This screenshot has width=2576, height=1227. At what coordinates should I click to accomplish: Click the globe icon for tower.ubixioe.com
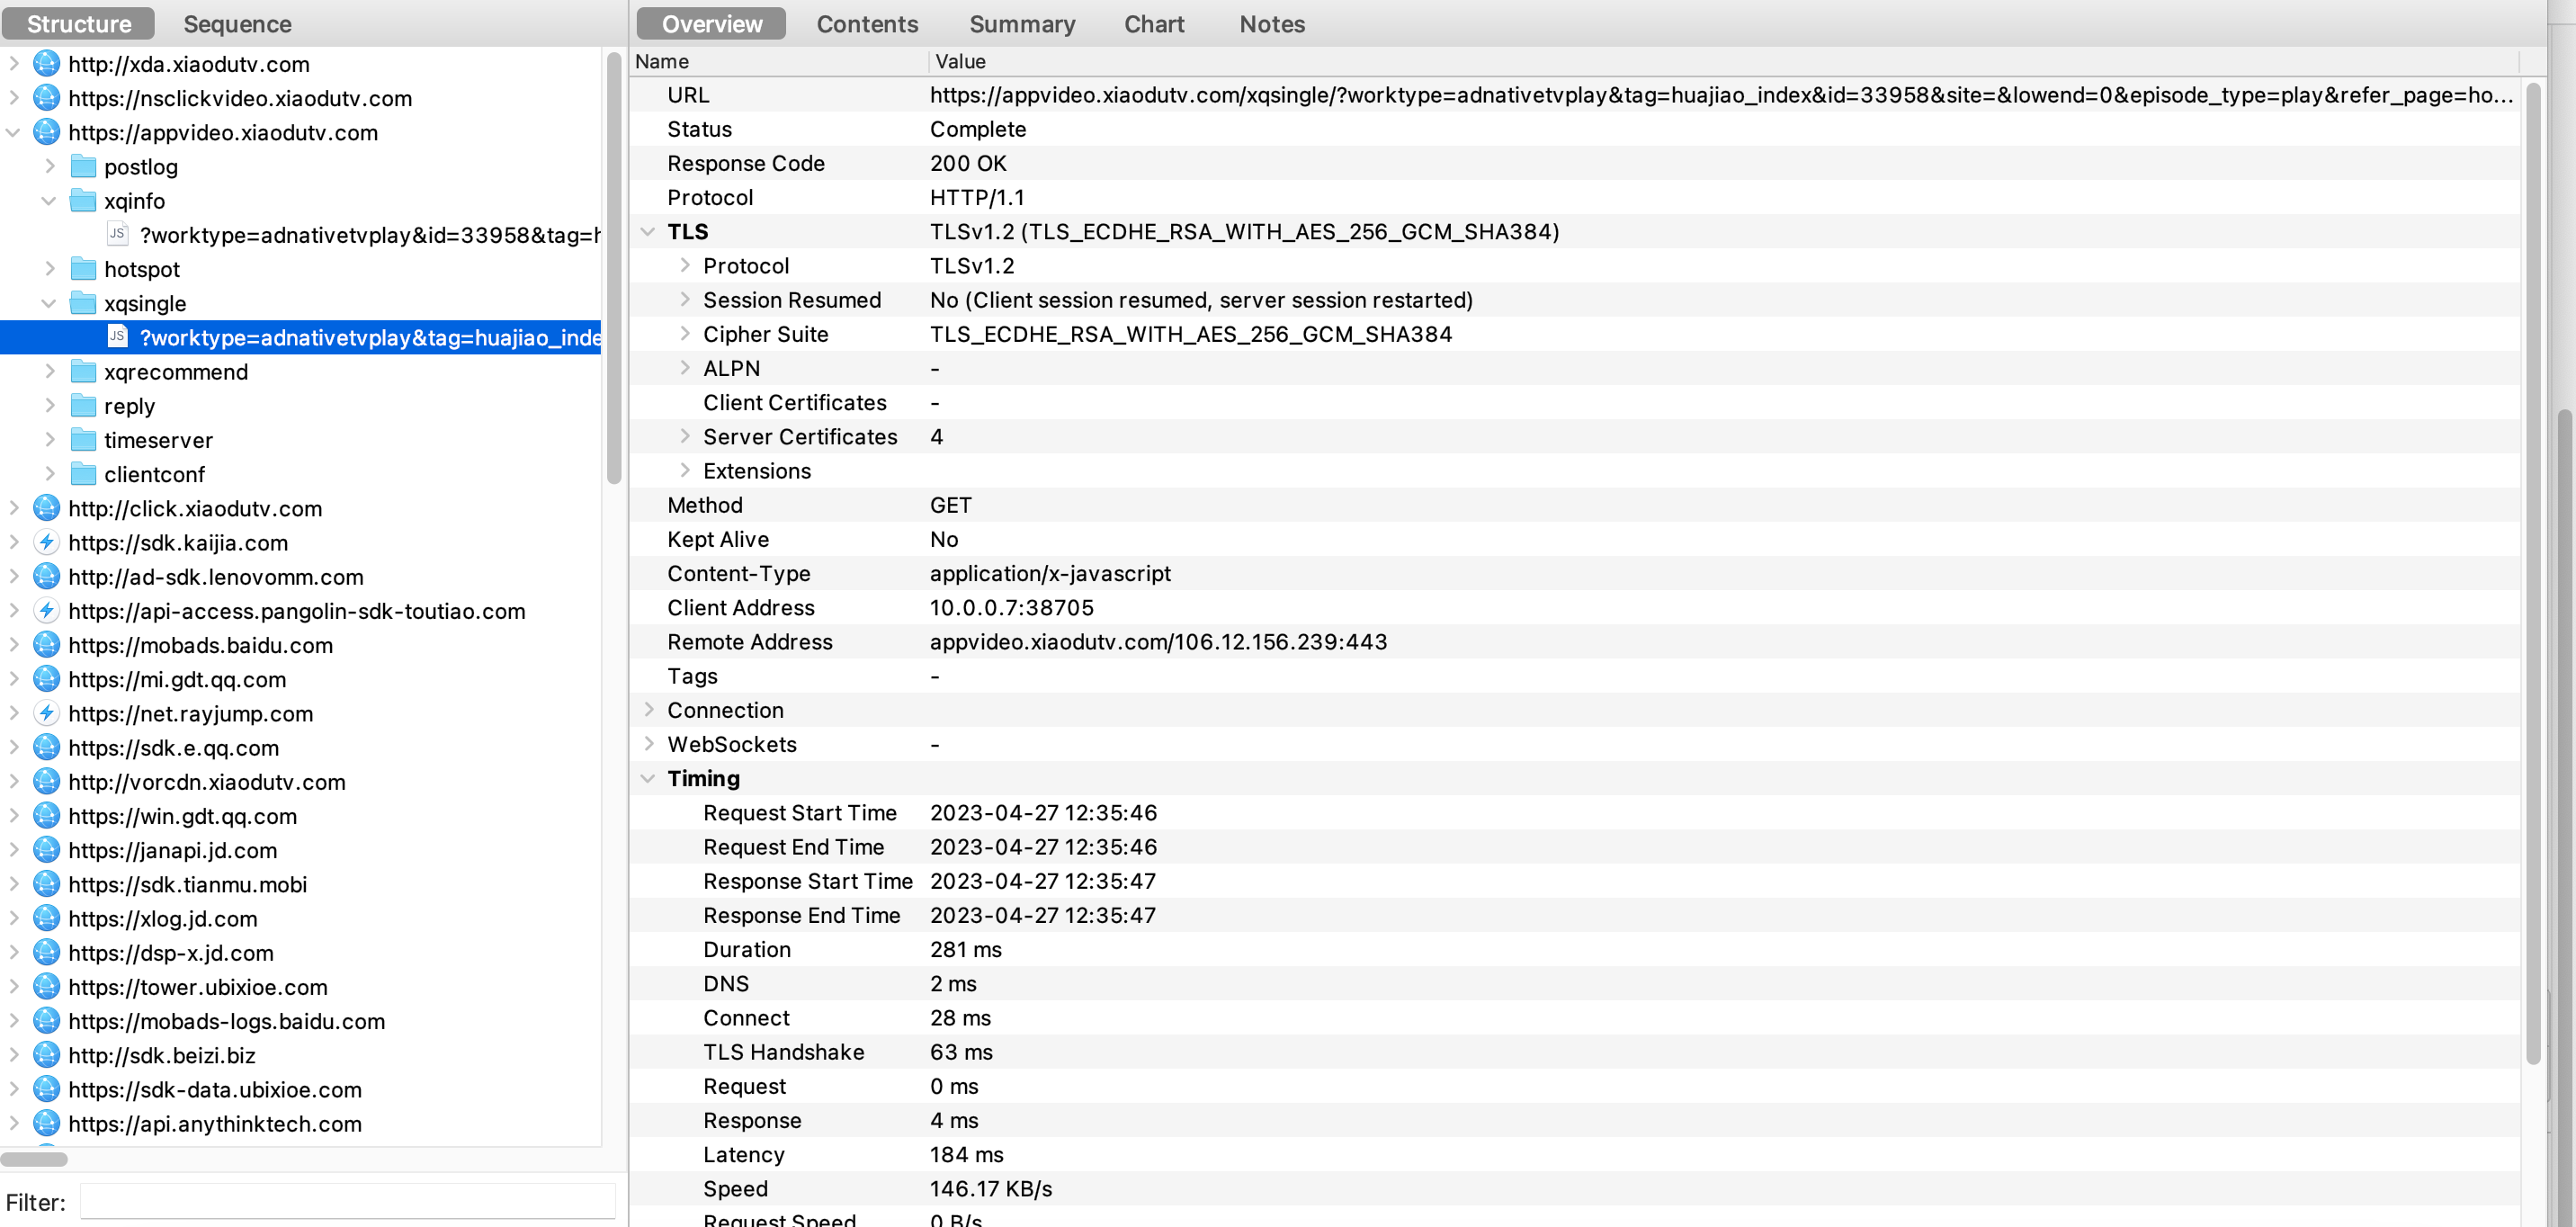[x=46, y=987]
